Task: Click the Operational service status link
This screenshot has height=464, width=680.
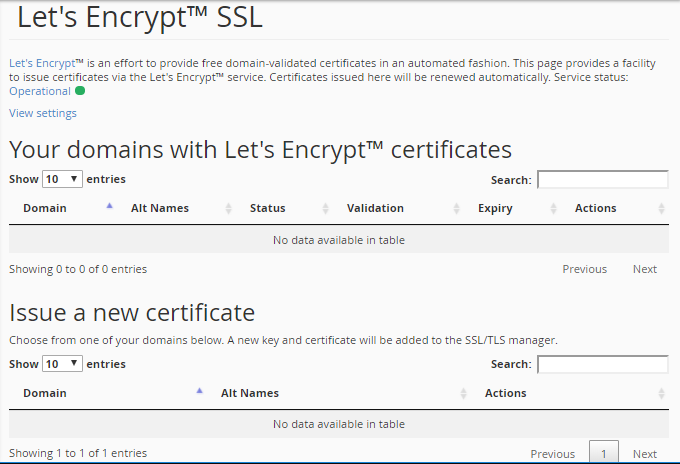Action: coord(40,91)
